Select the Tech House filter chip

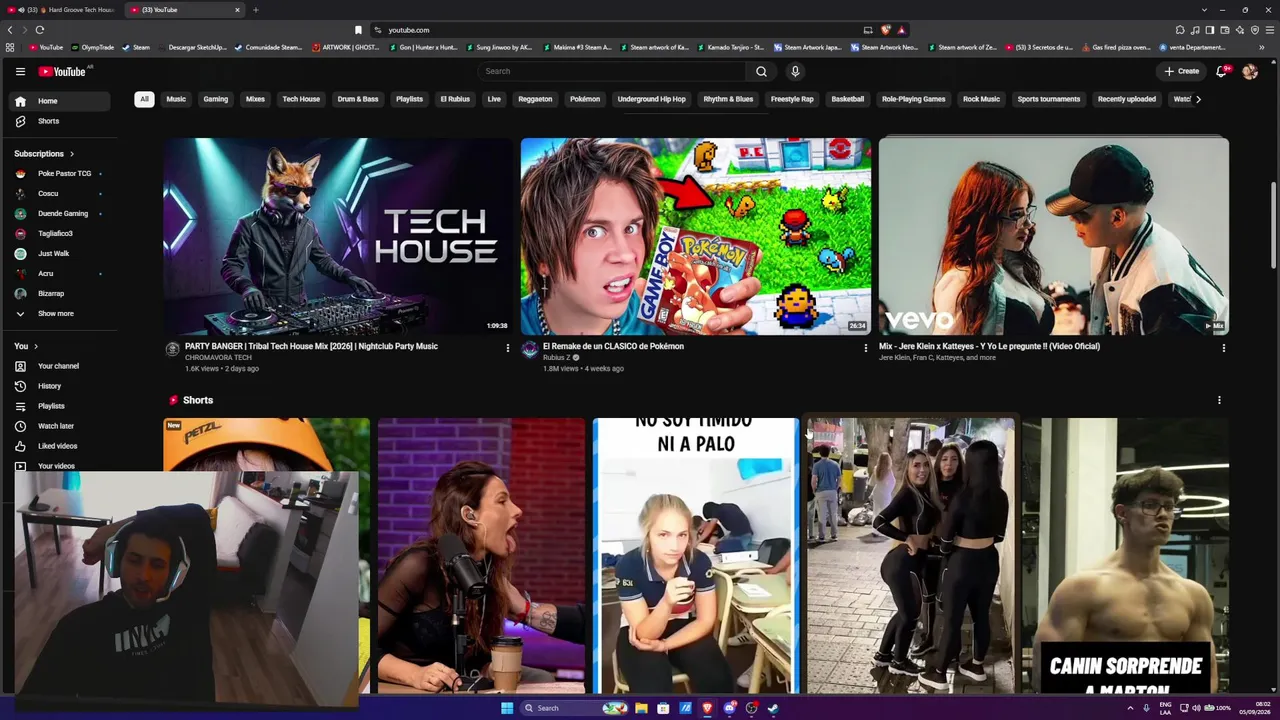(x=301, y=99)
